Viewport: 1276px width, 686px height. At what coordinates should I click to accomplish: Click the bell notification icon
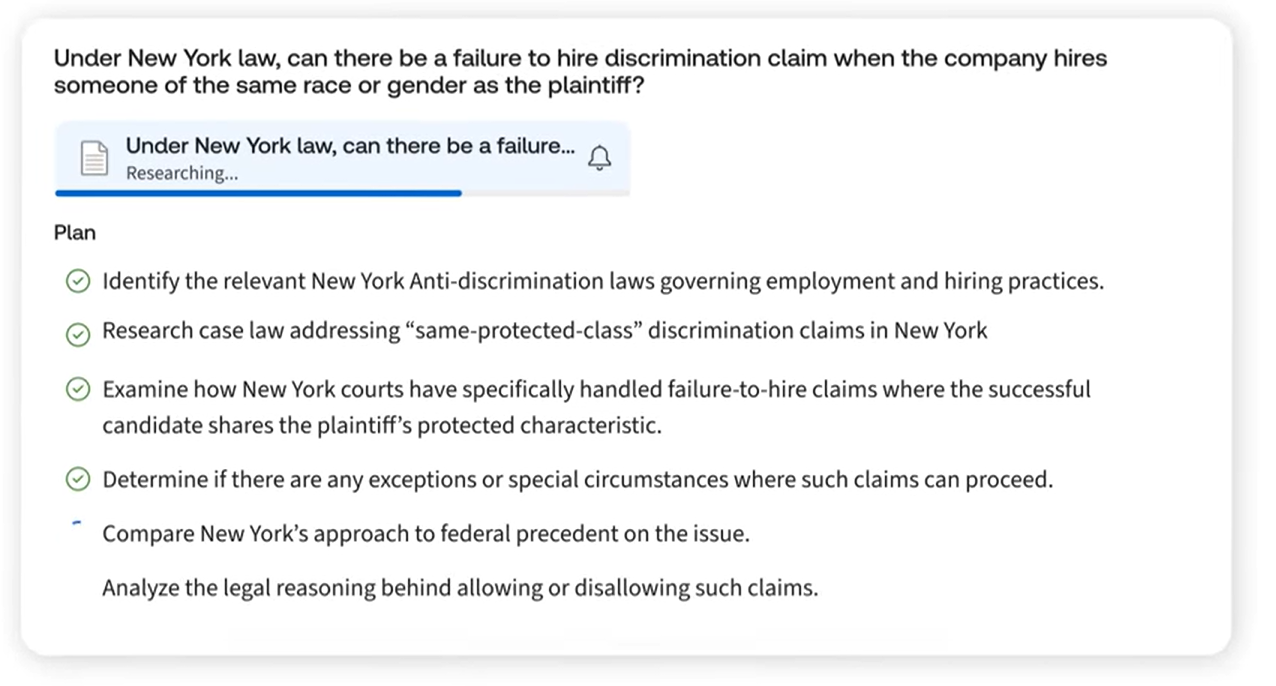click(x=599, y=158)
